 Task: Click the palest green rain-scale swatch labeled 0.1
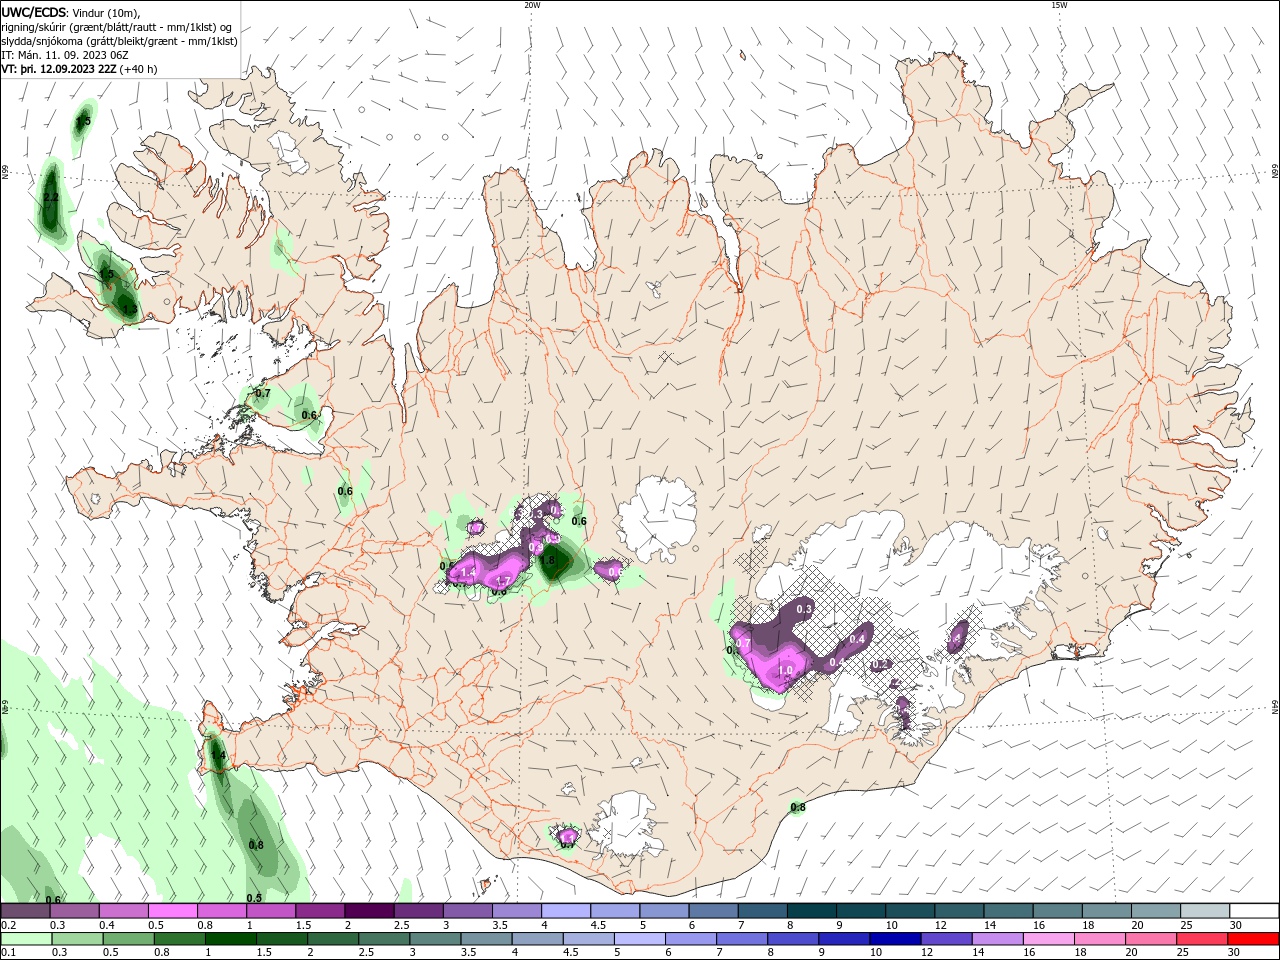coord(27,939)
